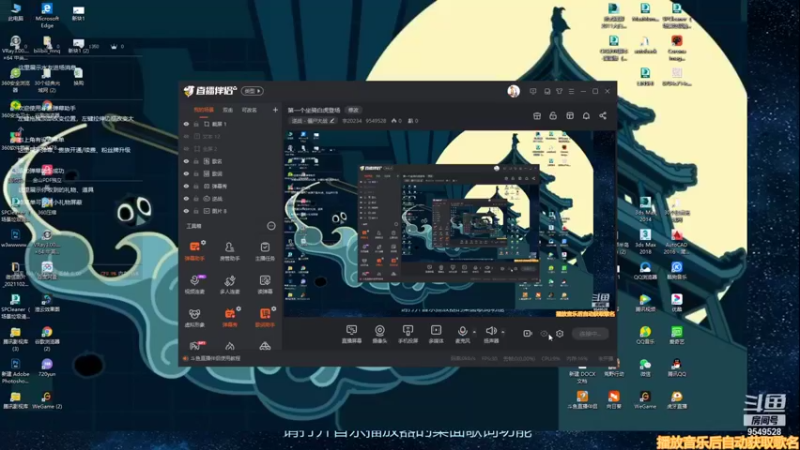
Task: Open the 多人连麦 tool
Action: [230, 284]
